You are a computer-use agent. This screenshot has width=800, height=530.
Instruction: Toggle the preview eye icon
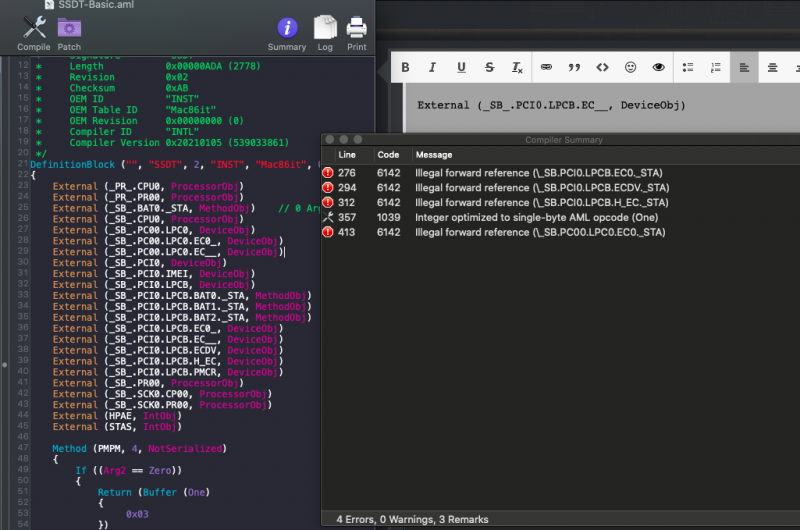(x=658, y=68)
